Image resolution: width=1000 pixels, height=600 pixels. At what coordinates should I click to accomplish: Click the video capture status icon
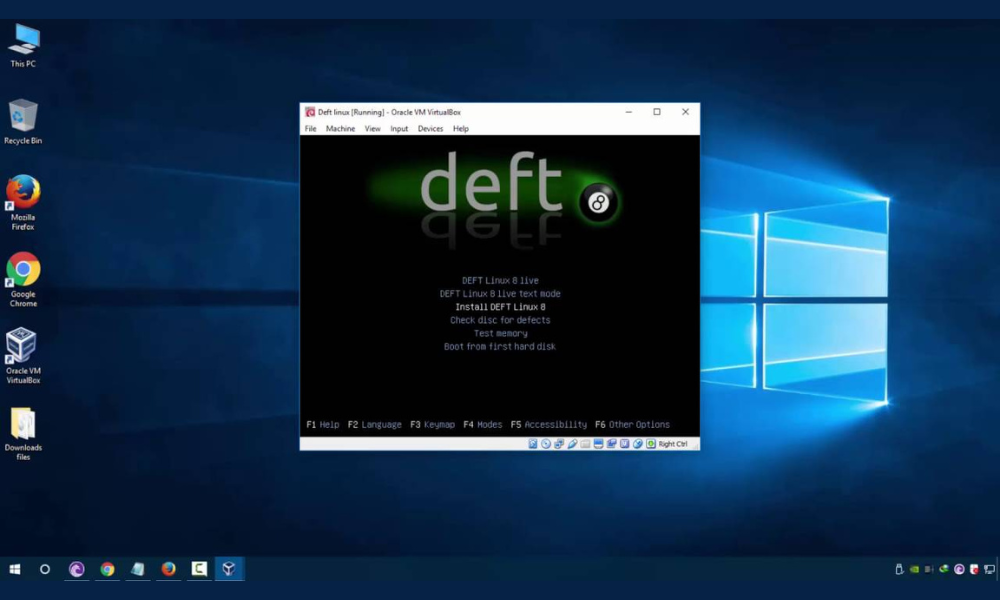coord(612,444)
